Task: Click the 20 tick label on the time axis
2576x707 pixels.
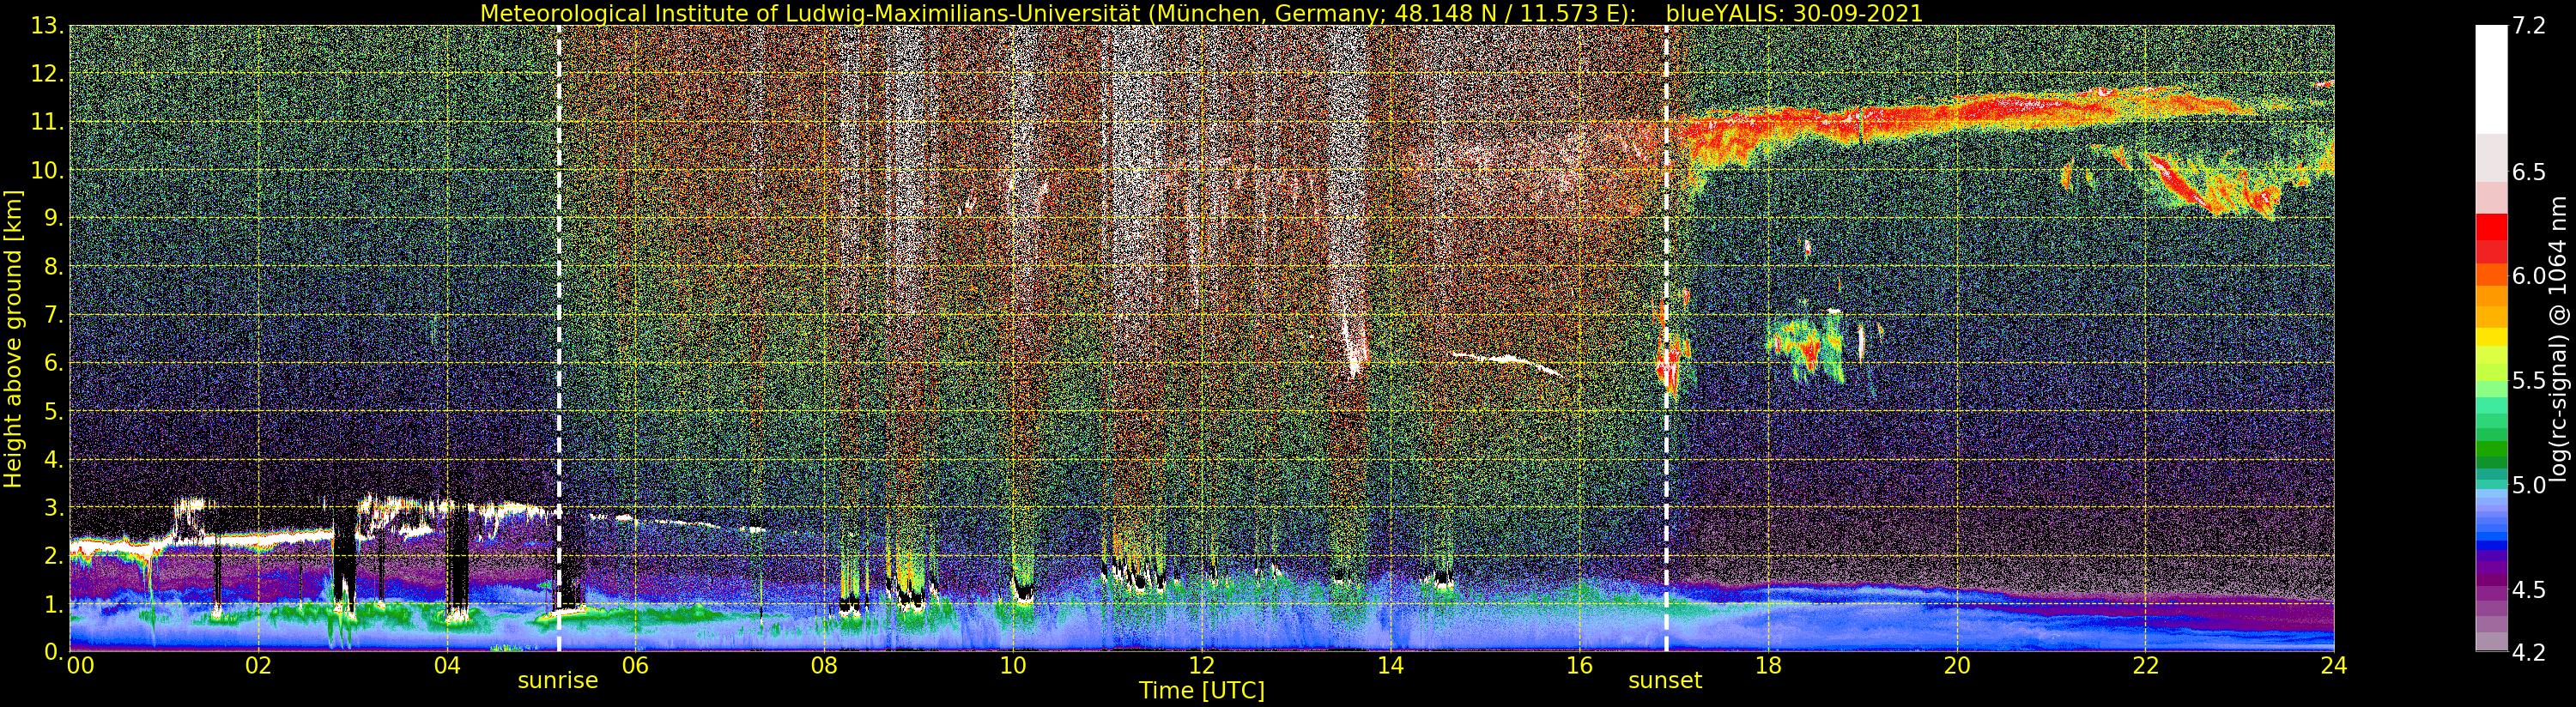Action: tap(1956, 666)
